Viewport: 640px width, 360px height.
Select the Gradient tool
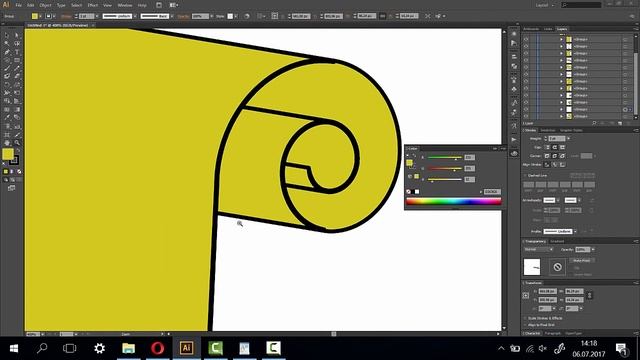click(x=17, y=109)
